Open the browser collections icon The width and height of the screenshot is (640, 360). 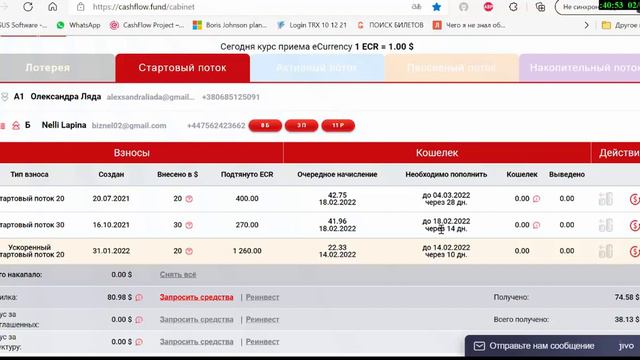pos(540,7)
